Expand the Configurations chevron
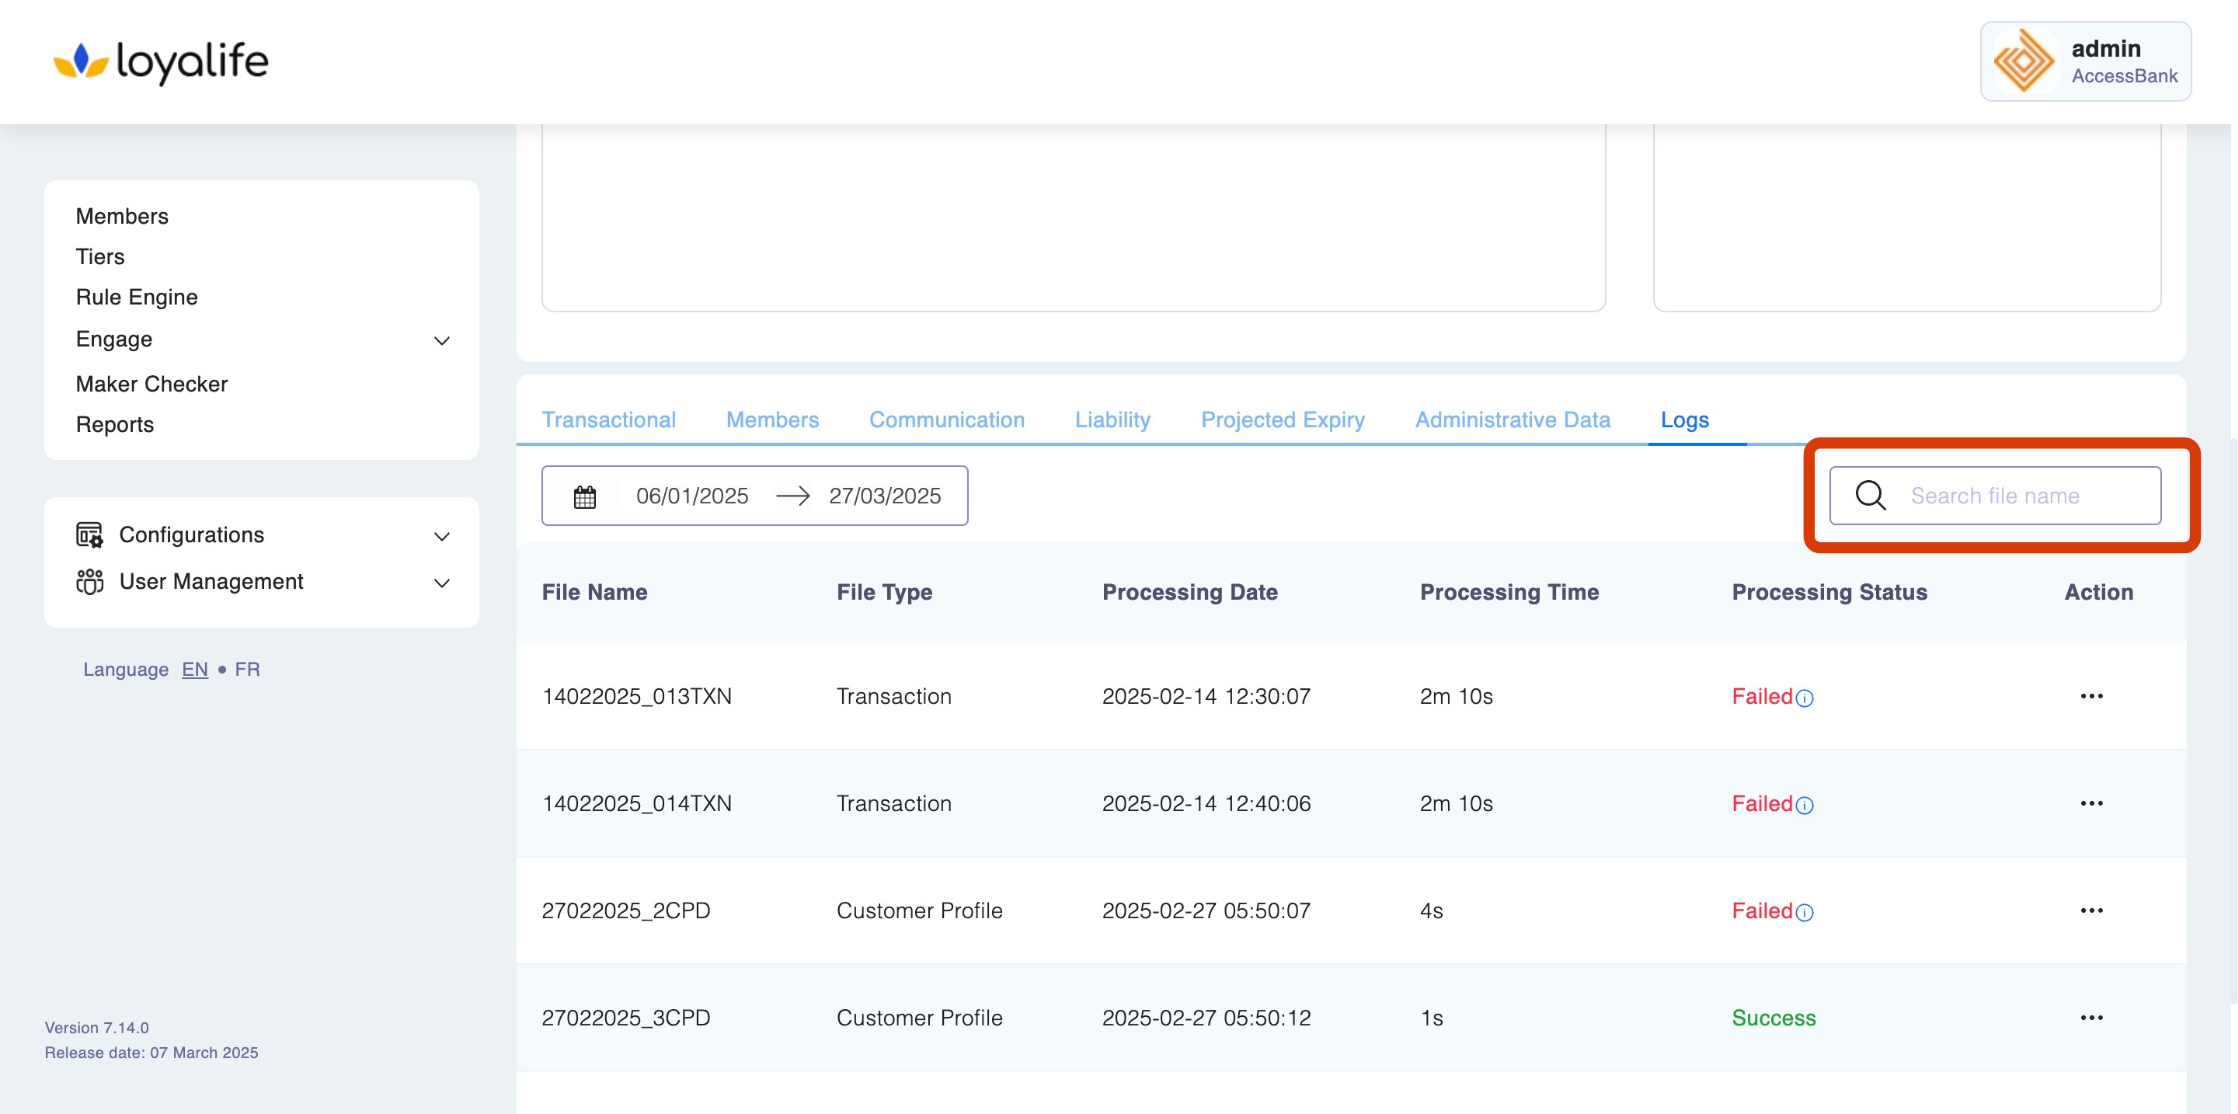The height and width of the screenshot is (1114, 2238). click(442, 537)
